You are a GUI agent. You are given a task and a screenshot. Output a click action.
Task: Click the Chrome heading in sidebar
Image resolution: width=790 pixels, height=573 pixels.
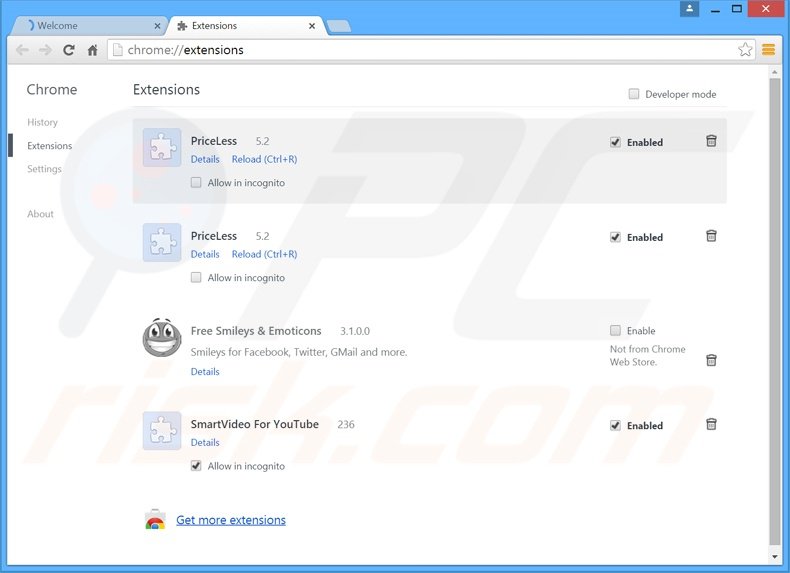point(52,90)
